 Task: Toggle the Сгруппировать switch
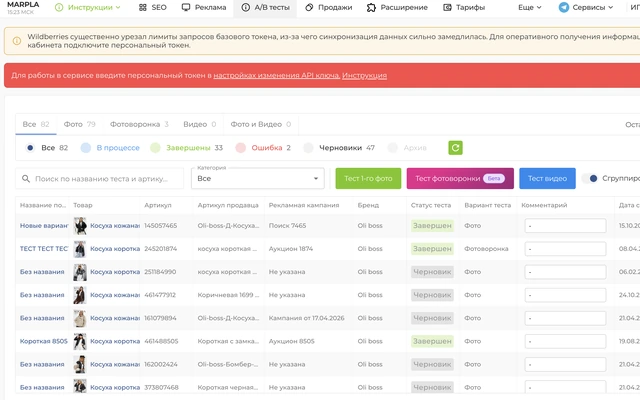(590, 178)
